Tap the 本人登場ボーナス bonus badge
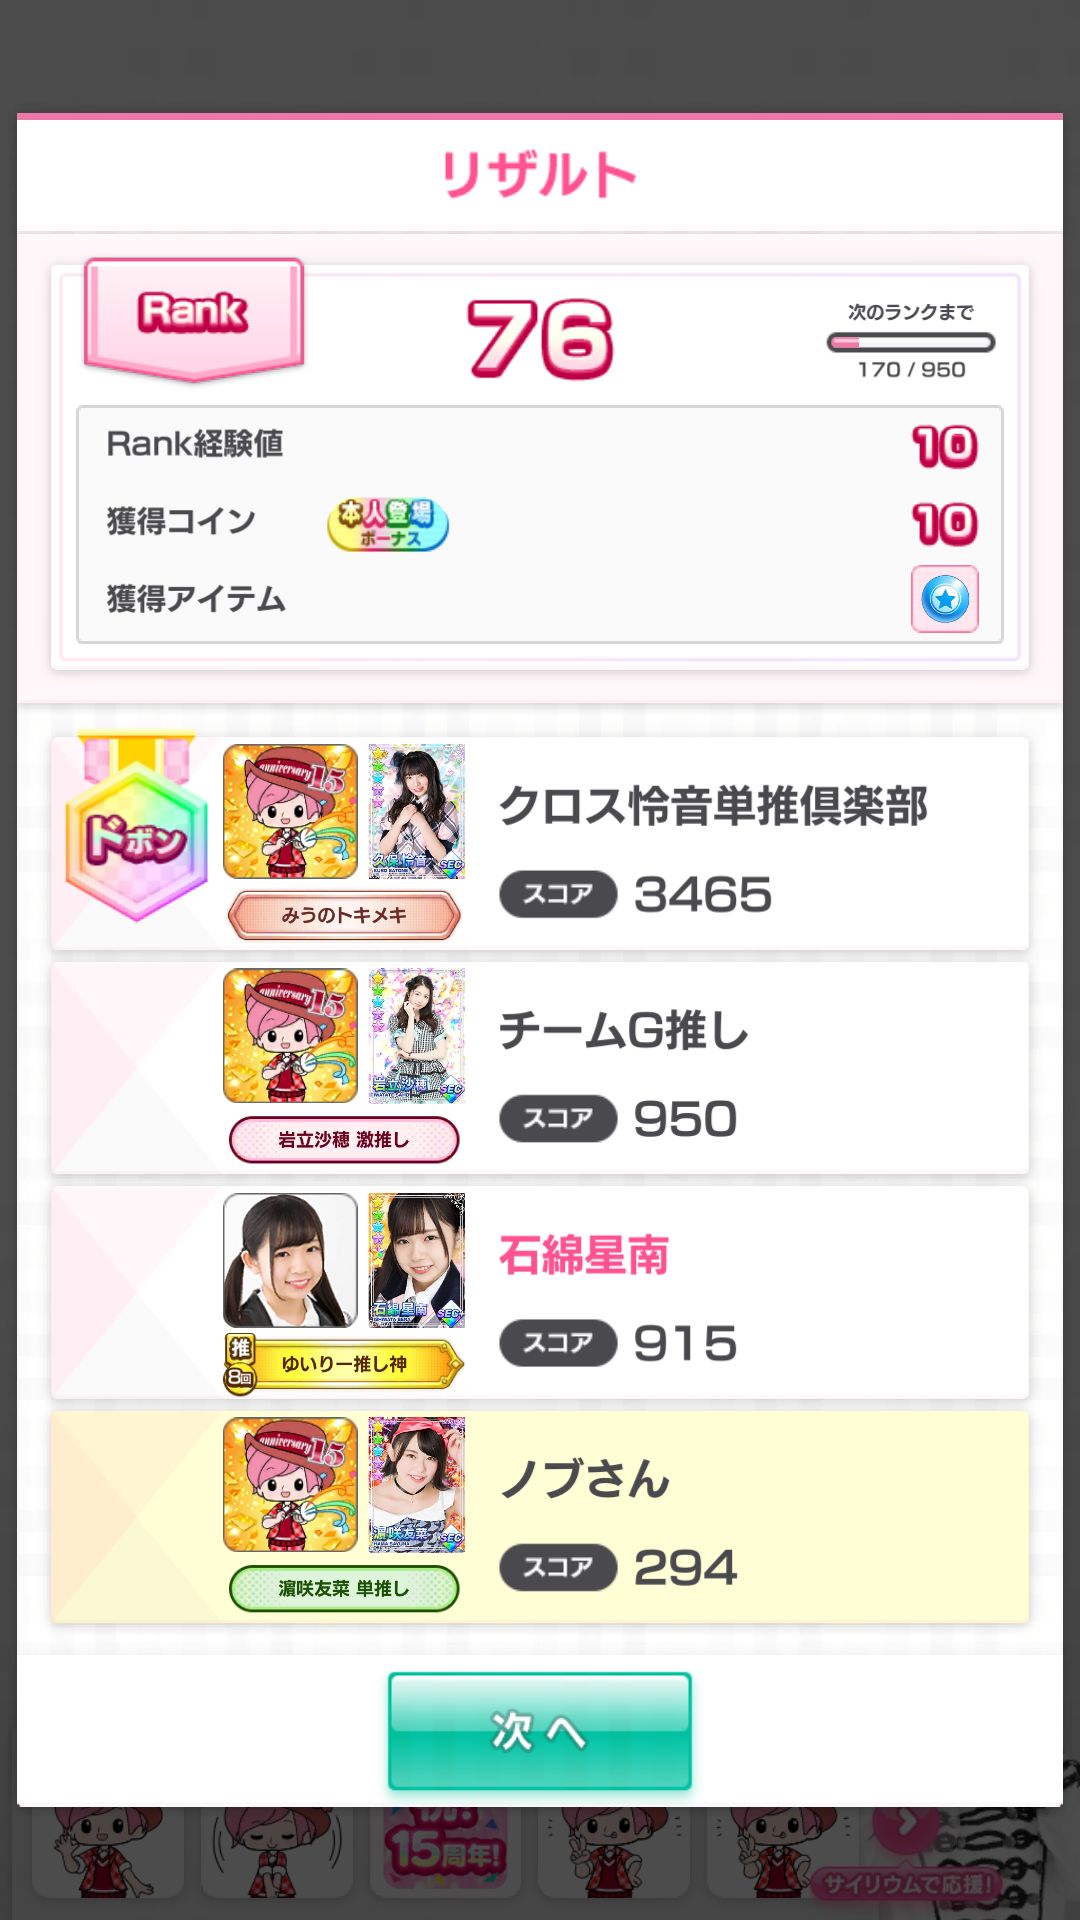Image resolution: width=1080 pixels, height=1920 pixels. pyautogui.click(x=388, y=524)
